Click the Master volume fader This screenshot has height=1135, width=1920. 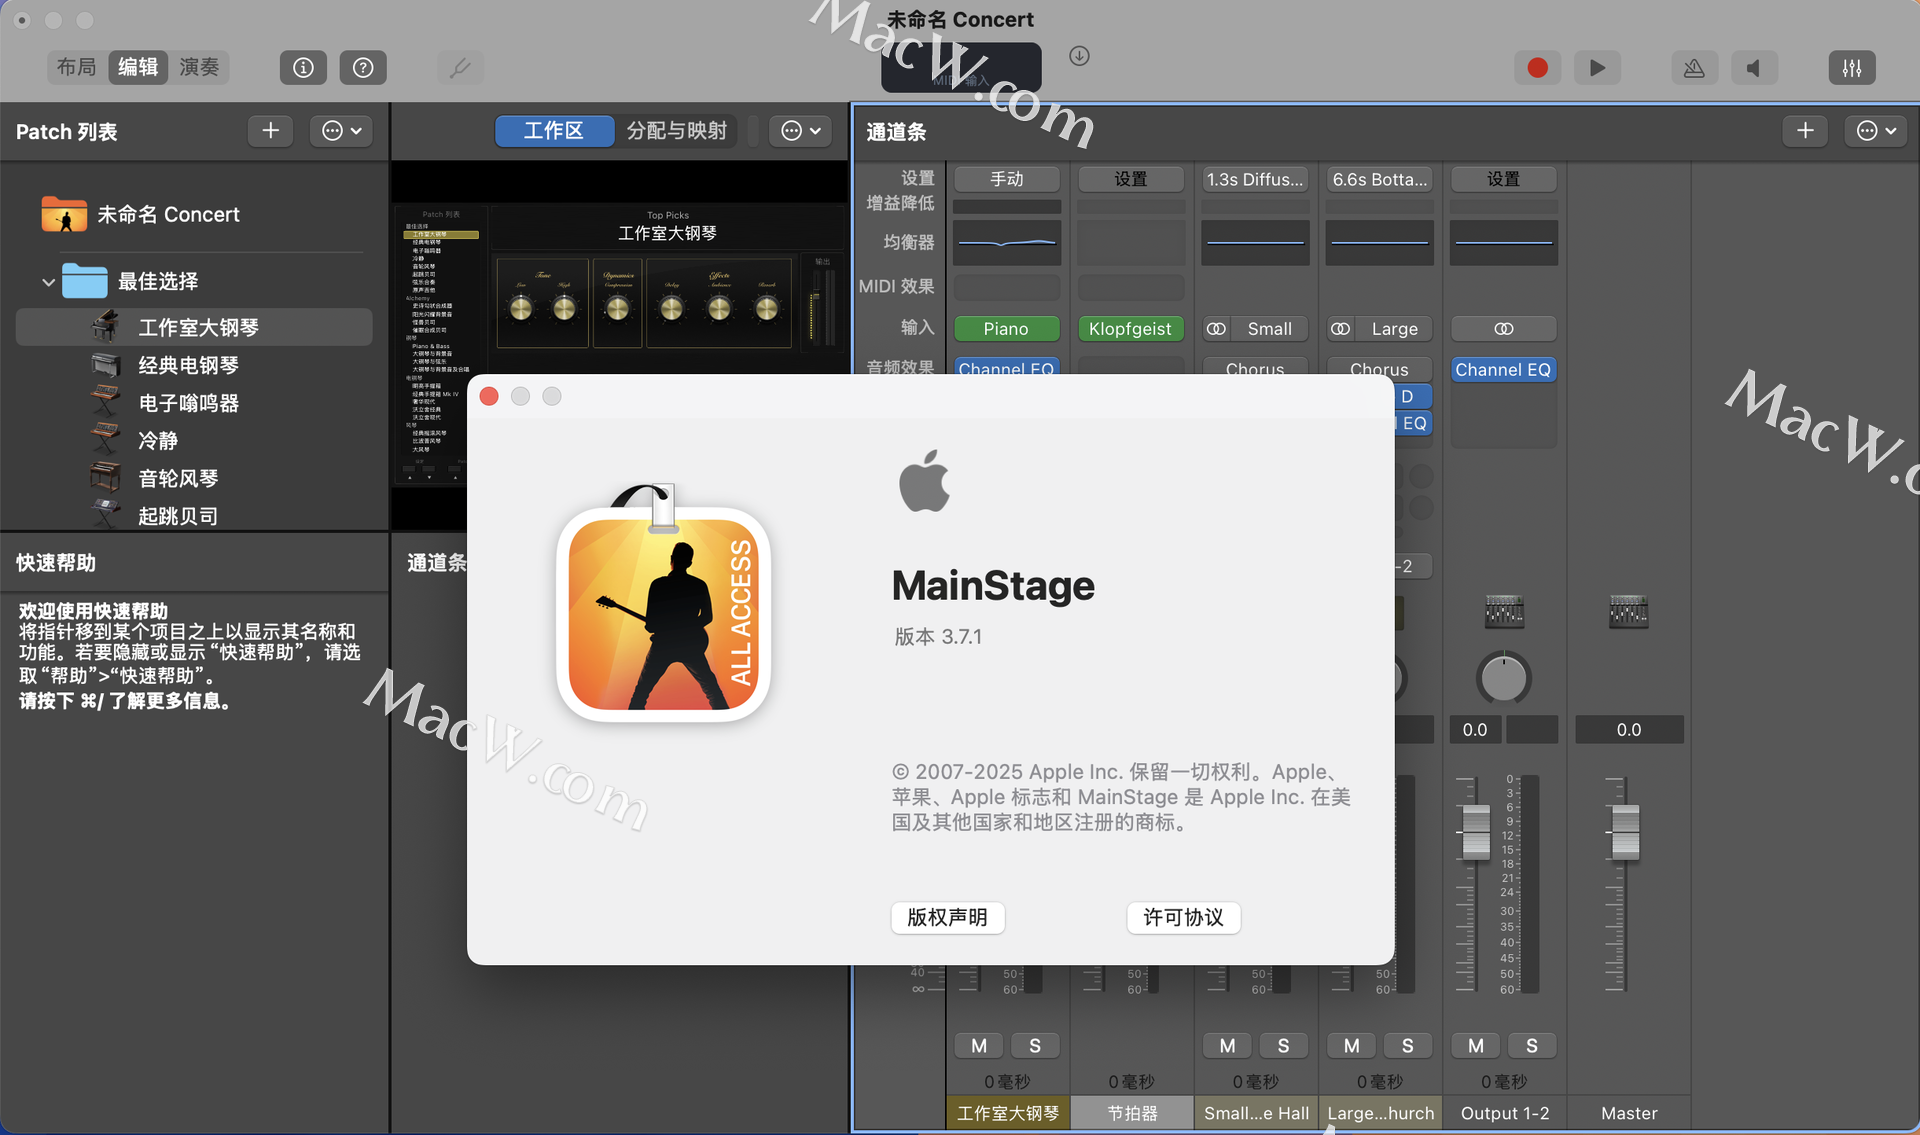pos(1626,831)
